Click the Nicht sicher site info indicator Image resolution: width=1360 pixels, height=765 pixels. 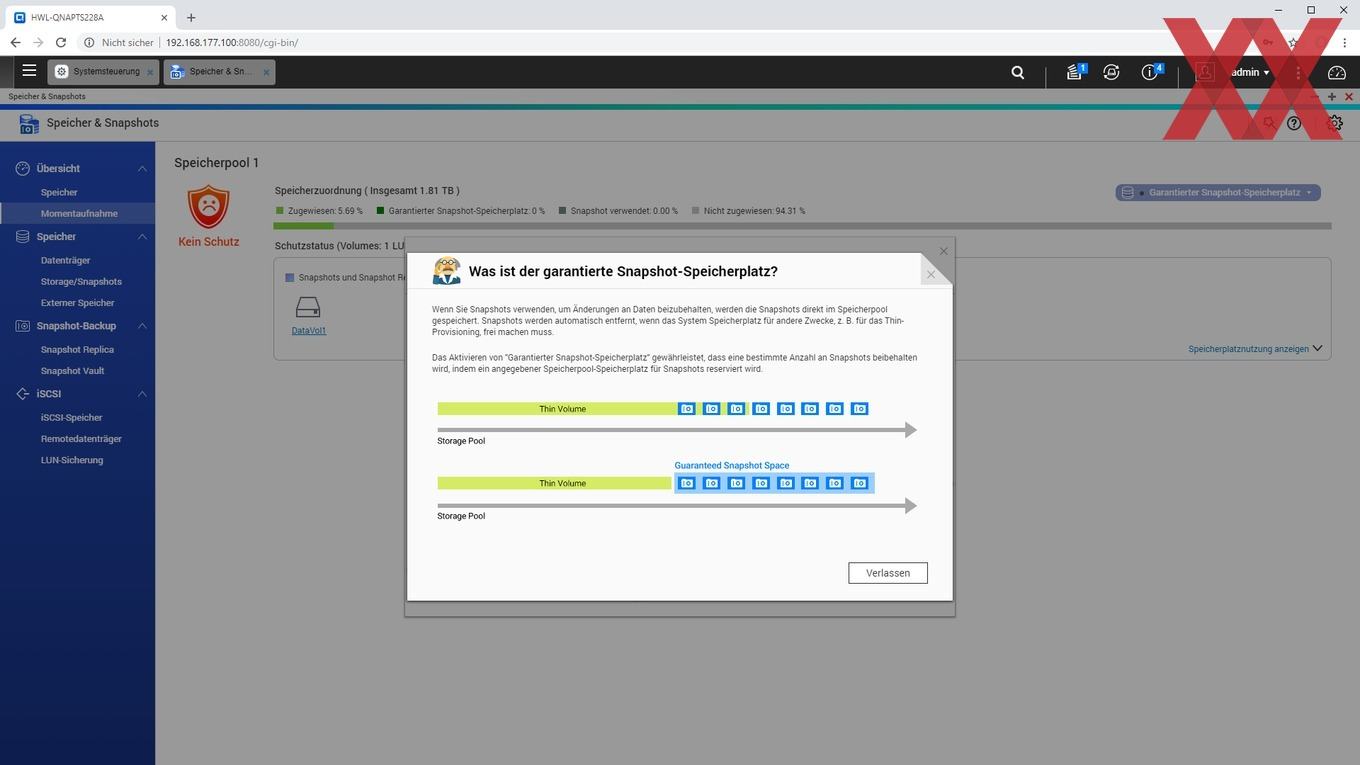tap(119, 43)
